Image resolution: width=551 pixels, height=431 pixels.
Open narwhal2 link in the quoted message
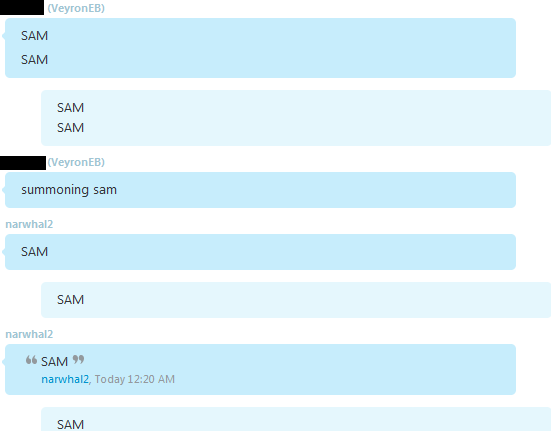65,379
